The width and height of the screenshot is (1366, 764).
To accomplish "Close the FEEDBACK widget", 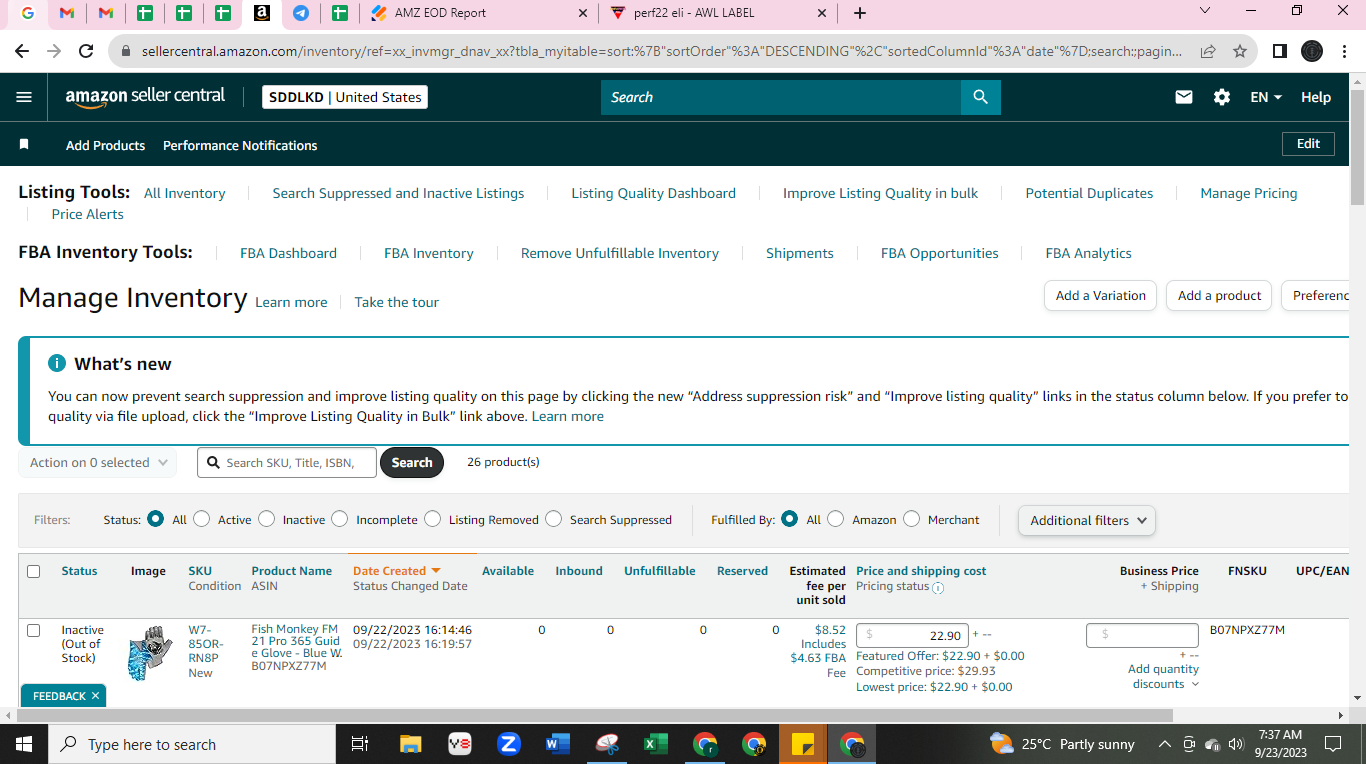I will (x=95, y=696).
